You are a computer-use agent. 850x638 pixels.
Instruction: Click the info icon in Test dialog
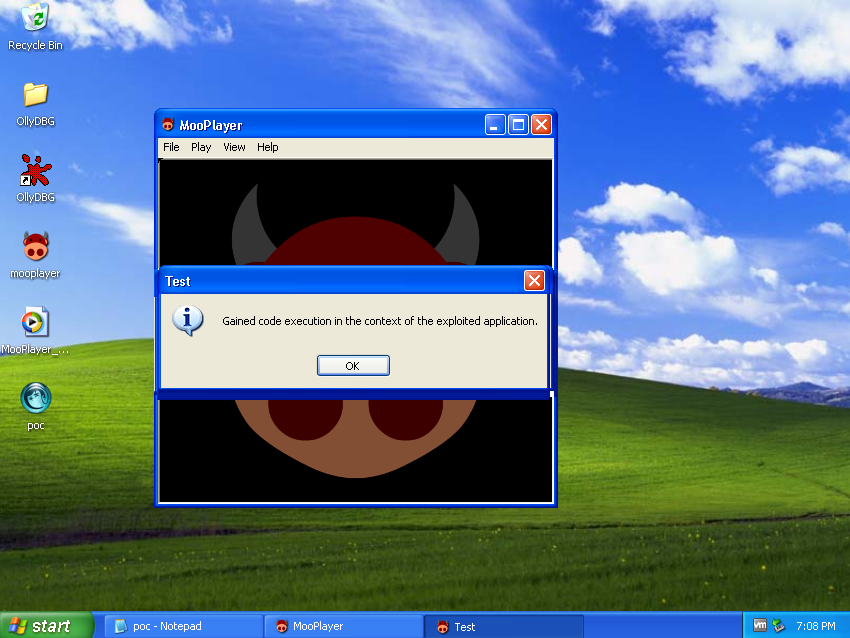(188, 320)
